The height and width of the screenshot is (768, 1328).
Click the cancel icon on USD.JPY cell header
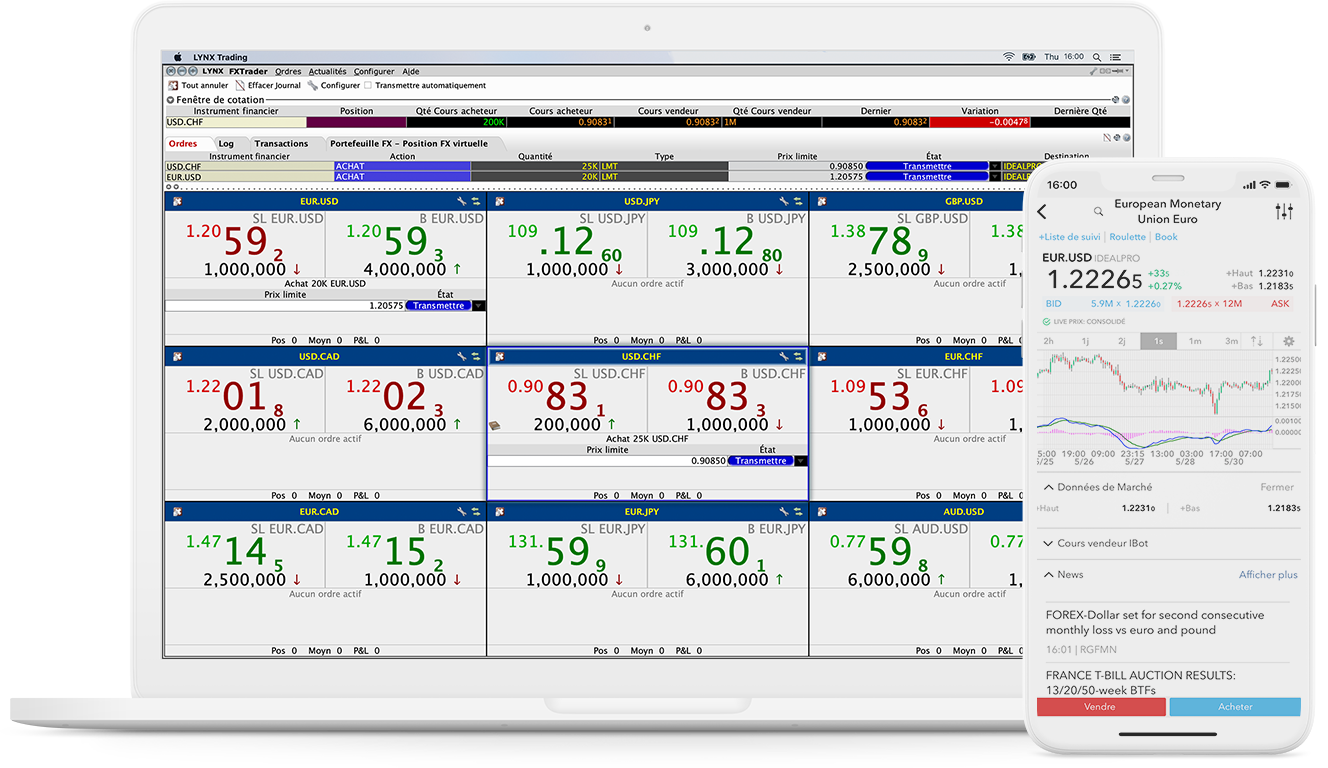(498, 201)
